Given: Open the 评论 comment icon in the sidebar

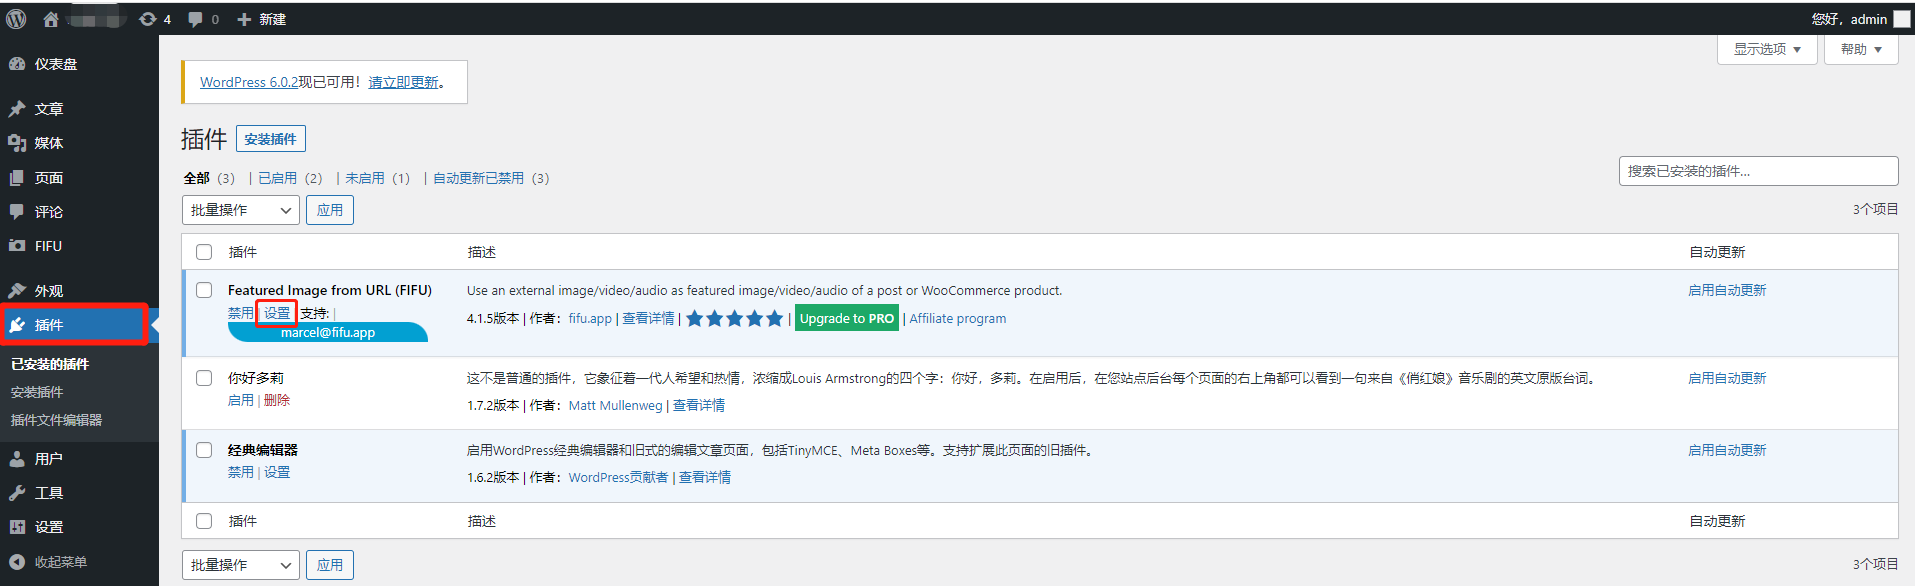Looking at the screenshot, I should [17, 212].
